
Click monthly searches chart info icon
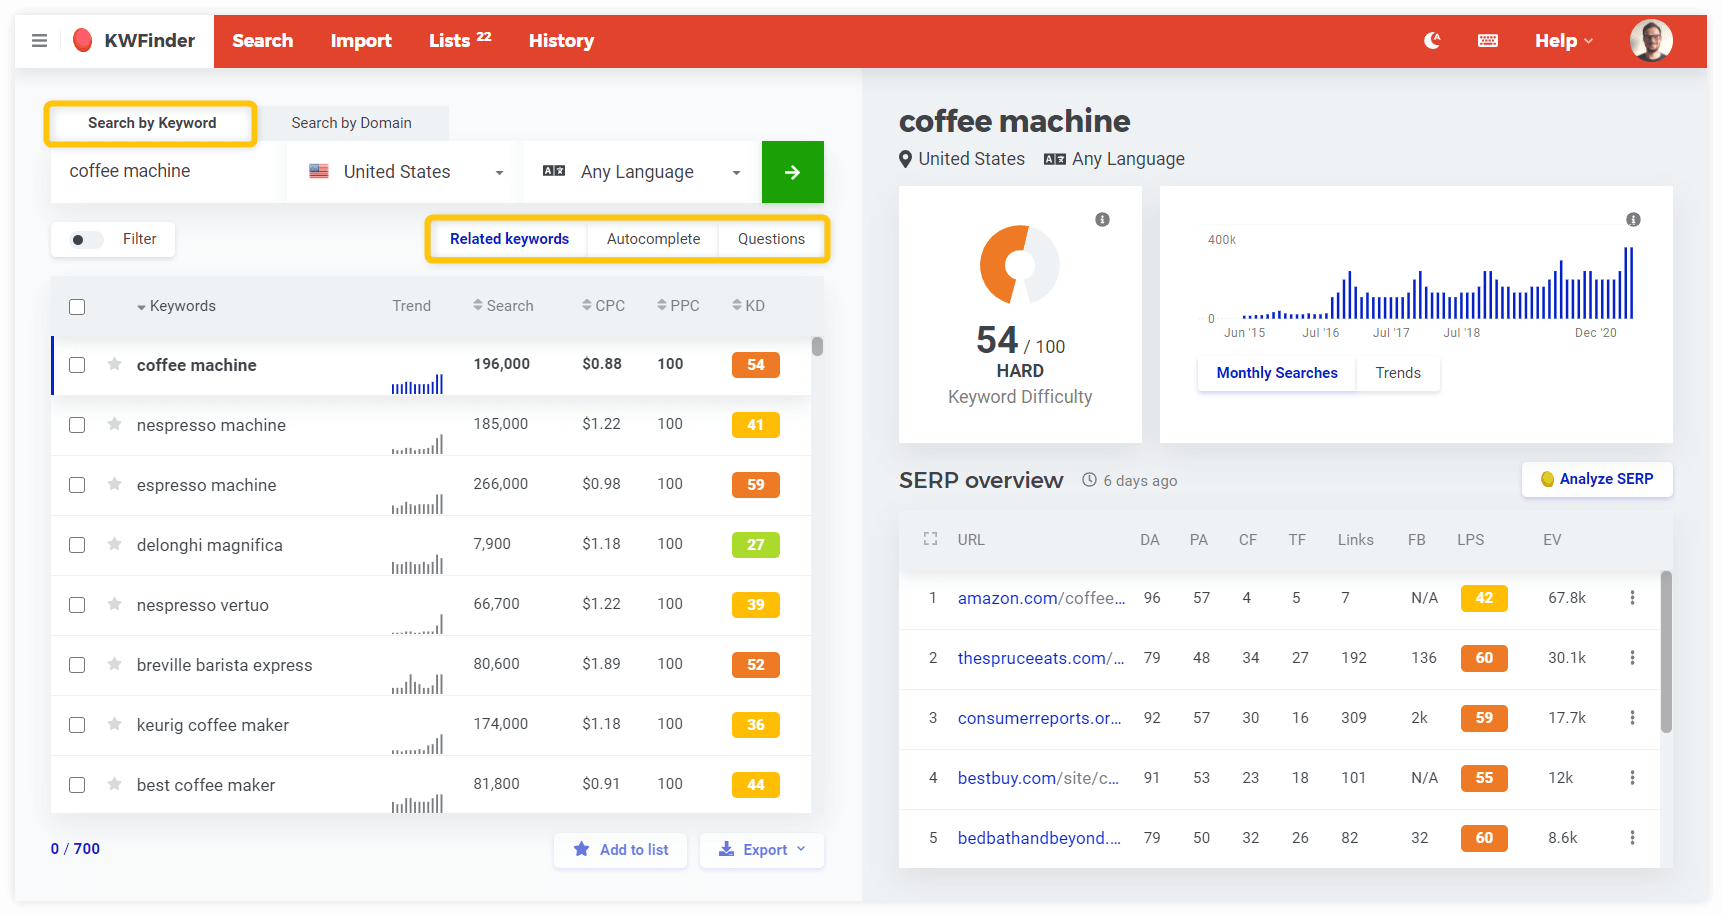pos(1633,220)
